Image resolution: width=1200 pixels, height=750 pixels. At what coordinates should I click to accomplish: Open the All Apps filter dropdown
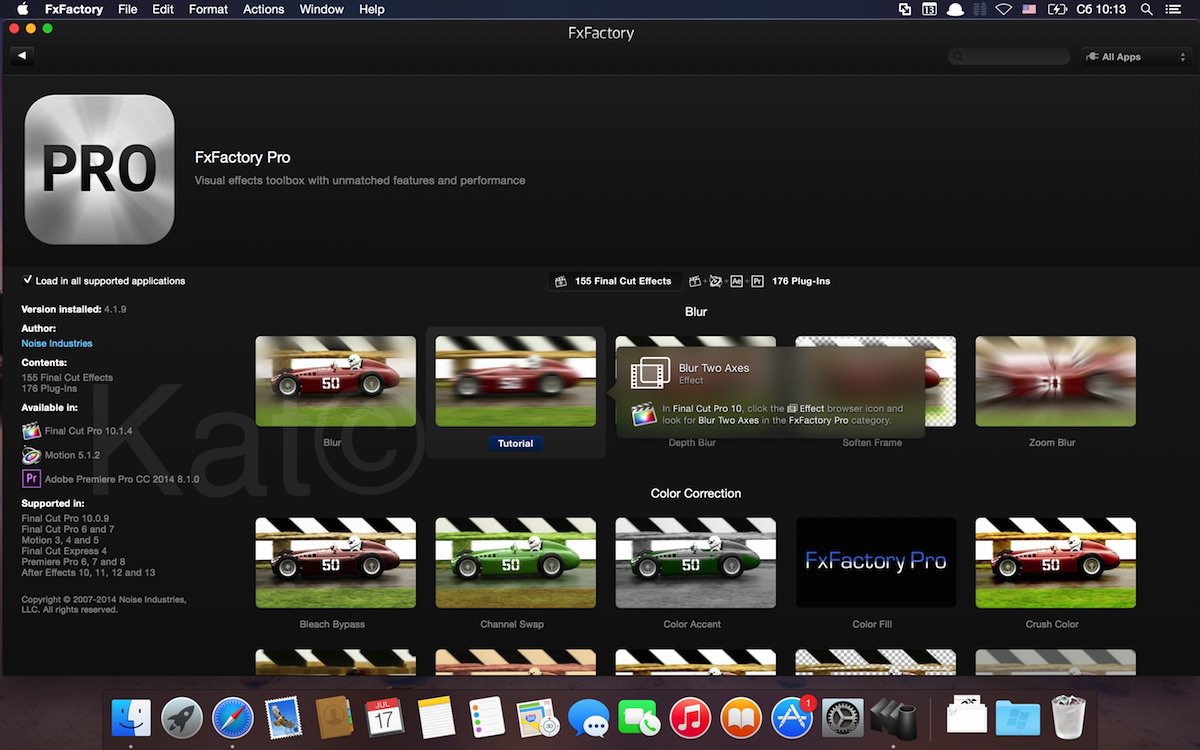point(1134,57)
